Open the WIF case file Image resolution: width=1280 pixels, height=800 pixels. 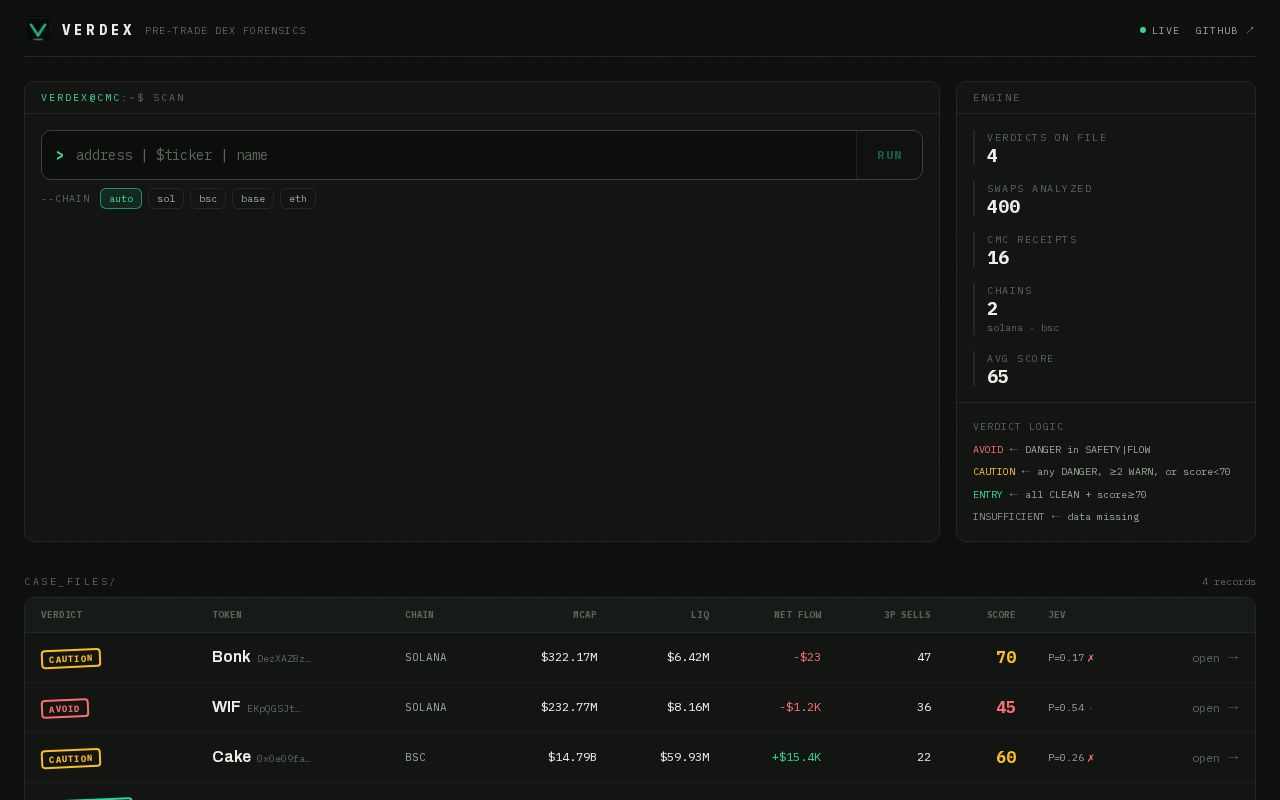click(x=1215, y=708)
